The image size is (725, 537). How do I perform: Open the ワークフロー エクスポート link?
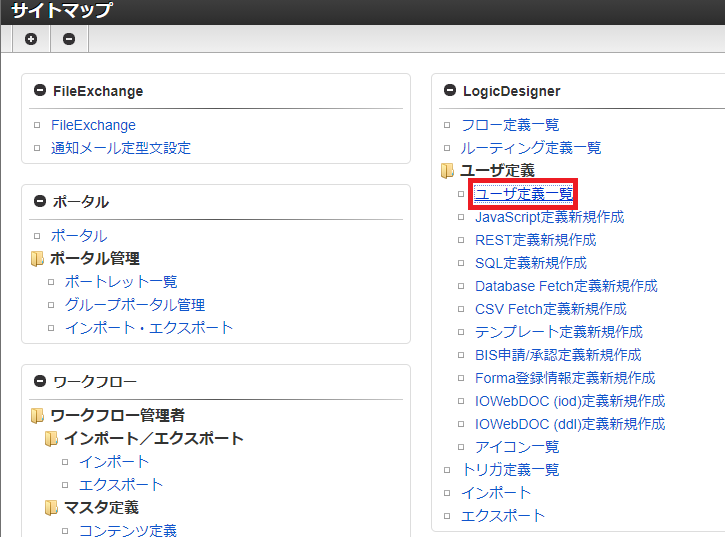point(121,485)
